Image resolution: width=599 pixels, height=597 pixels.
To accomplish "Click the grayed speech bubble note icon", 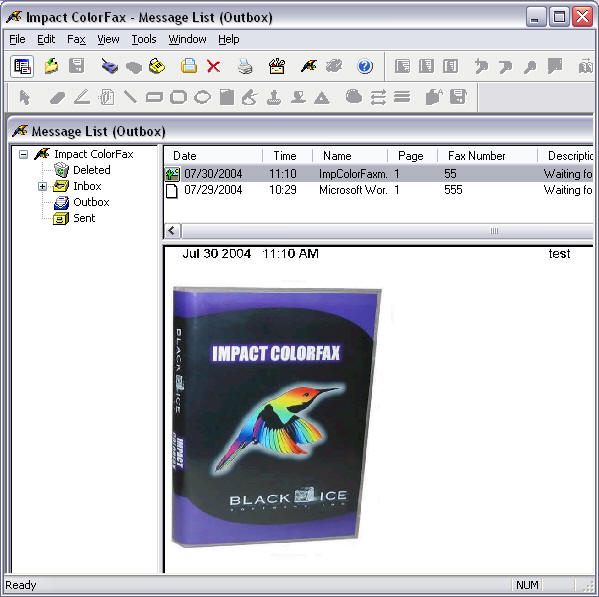I will [555, 66].
